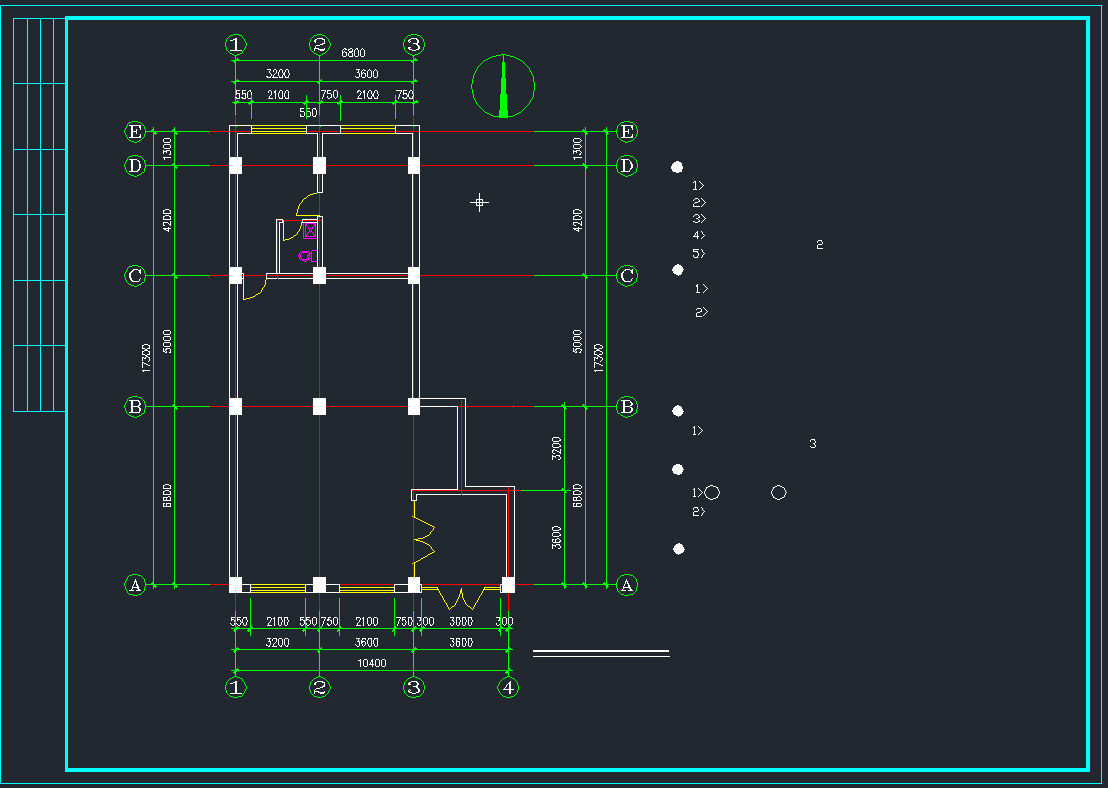The image size is (1108, 788).
Task: Select the title block table at far left
Action: point(39,214)
